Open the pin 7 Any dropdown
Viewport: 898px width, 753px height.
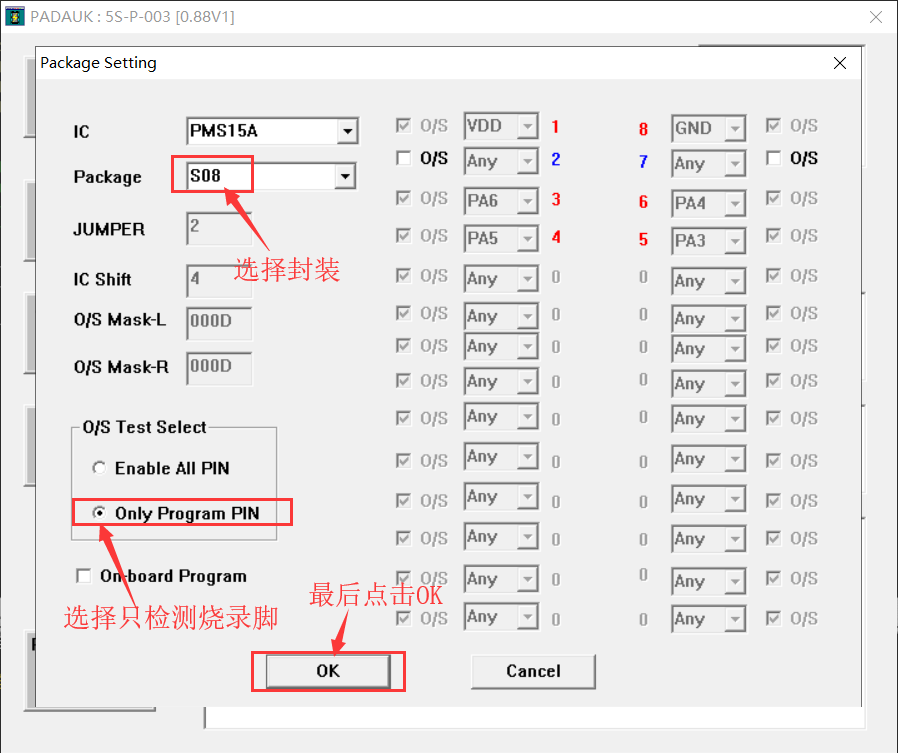click(x=735, y=164)
